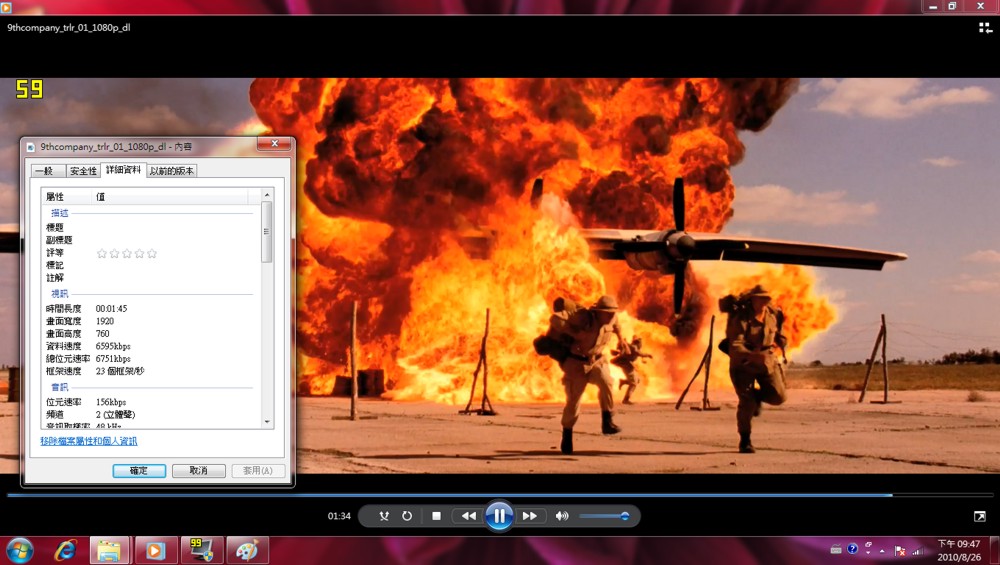Click the 00:01:45 duration value
The height and width of the screenshot is (565, 1000).
112,309
